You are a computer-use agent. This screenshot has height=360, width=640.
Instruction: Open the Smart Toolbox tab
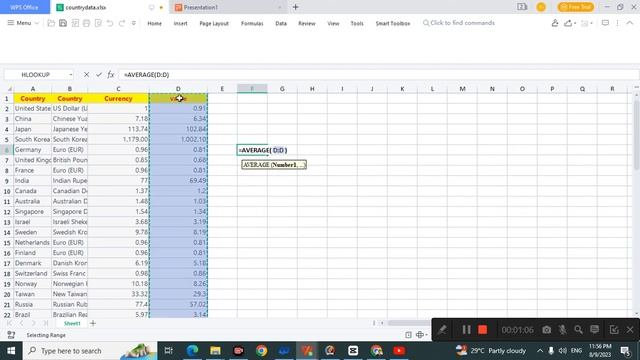click(x=393, y=23)
